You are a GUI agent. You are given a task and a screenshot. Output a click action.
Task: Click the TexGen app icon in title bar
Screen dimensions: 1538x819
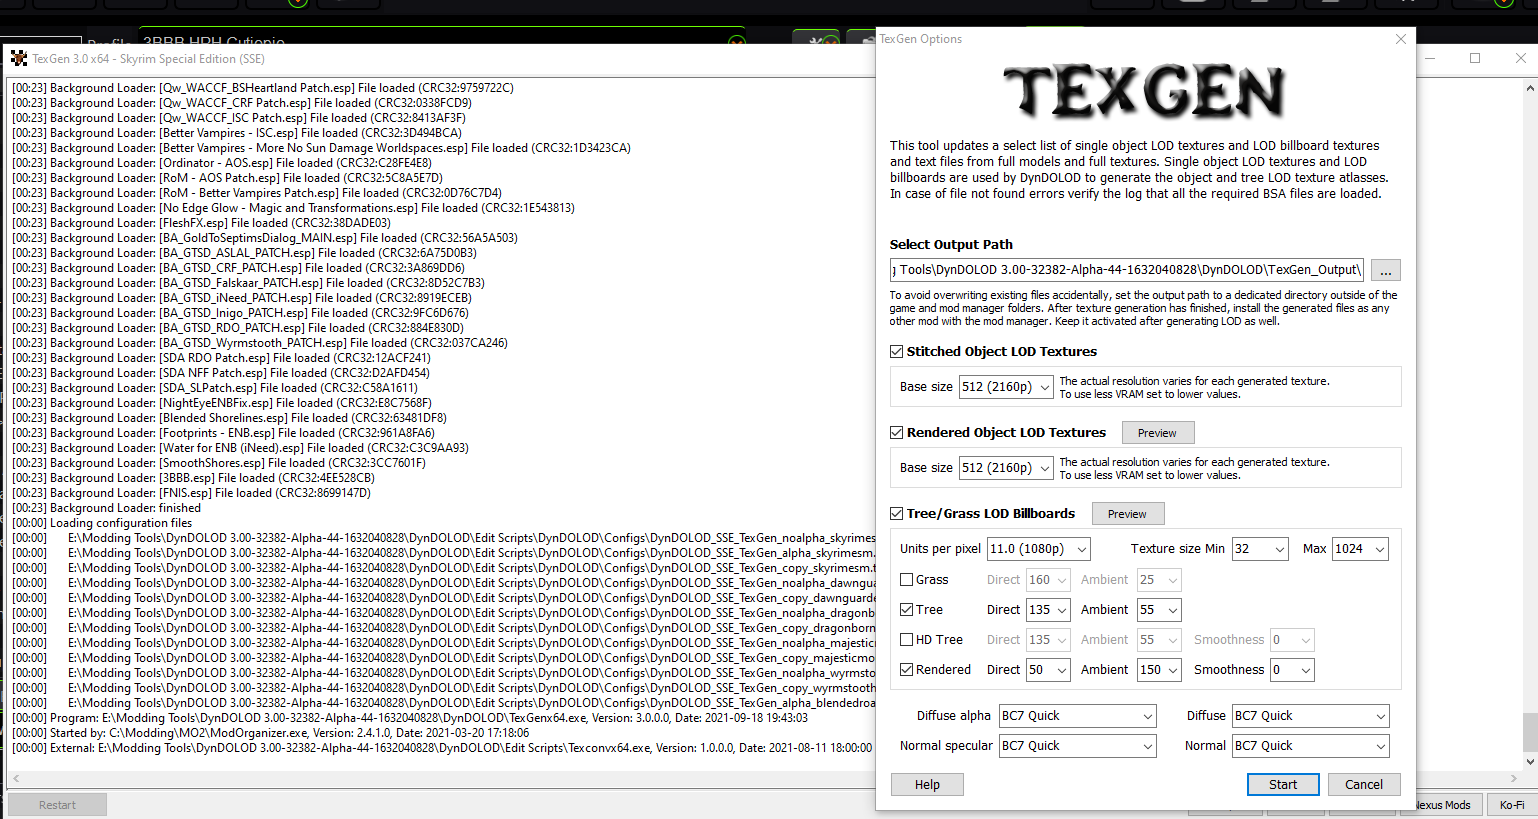pos(19,59)
